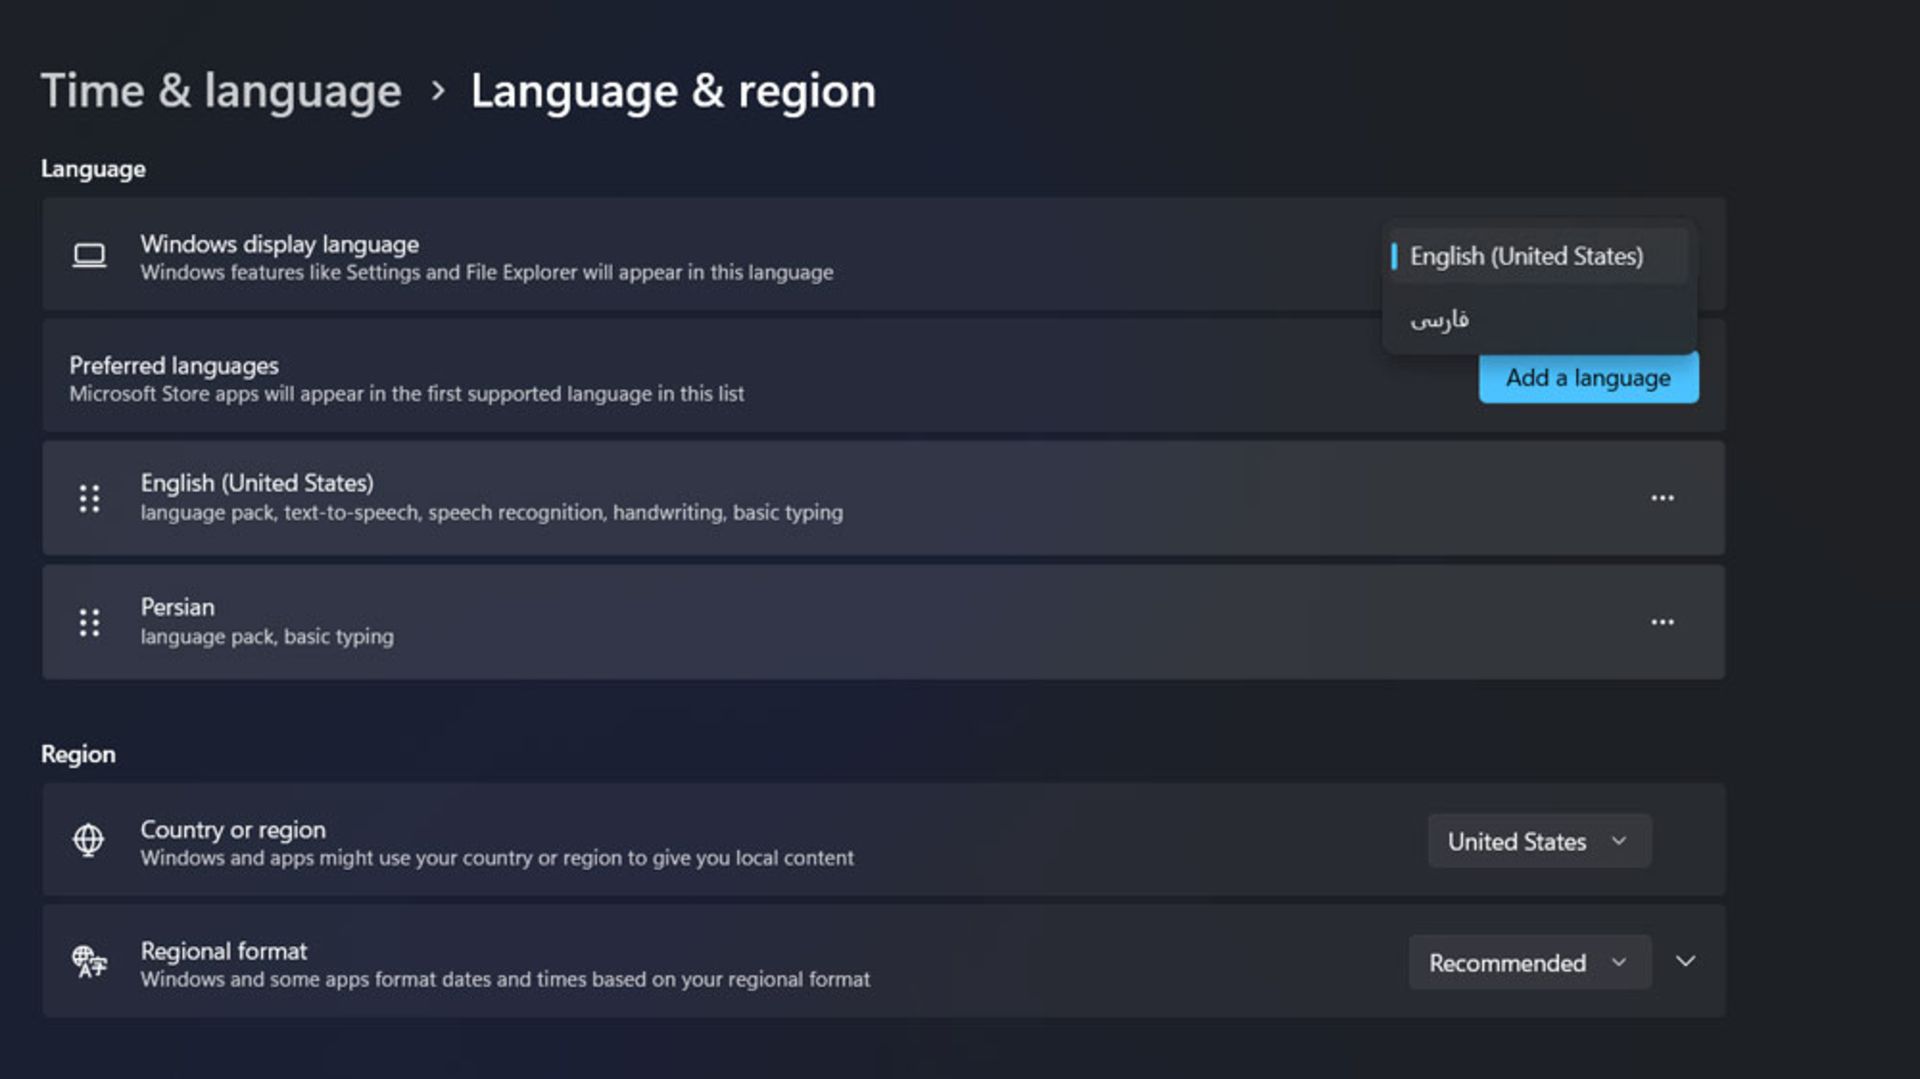
Task: Click the globe icon for Country or region
Action: click(89, 840)
